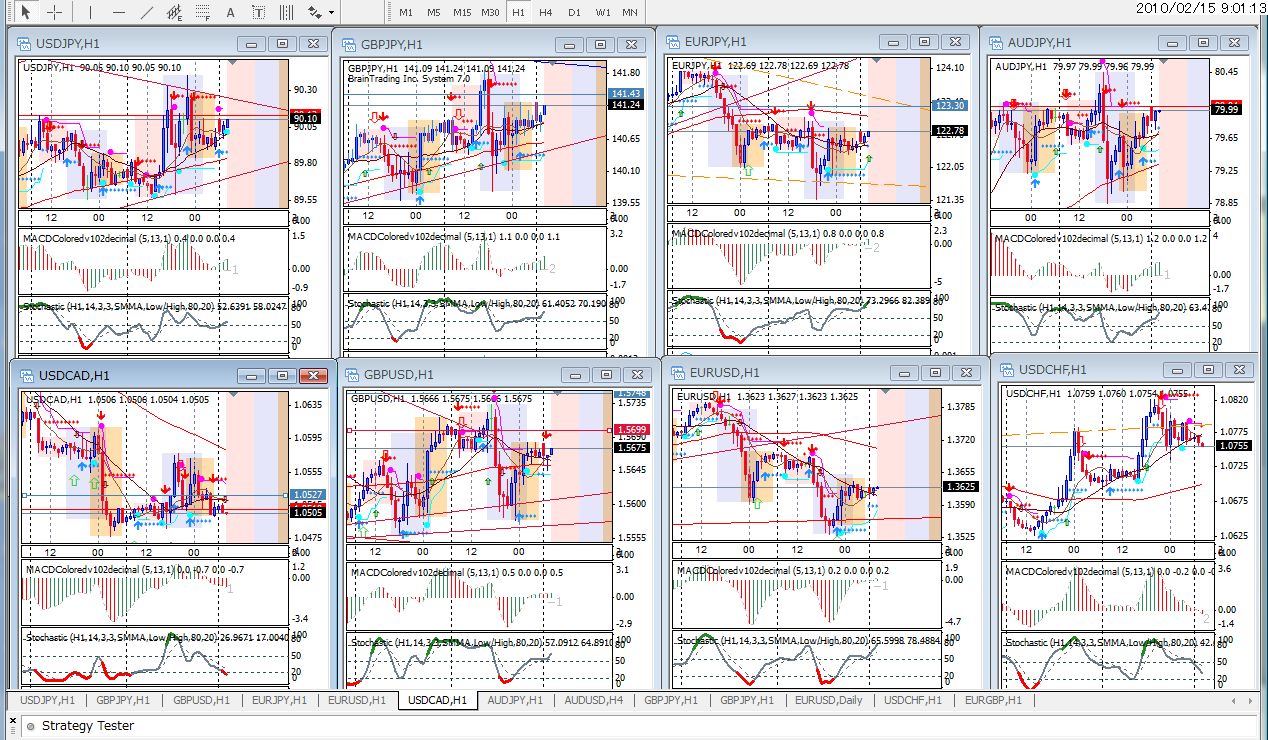The image size is (1268, 740).
Task: Click the Strategy Tester panel label
Action: 88,726
